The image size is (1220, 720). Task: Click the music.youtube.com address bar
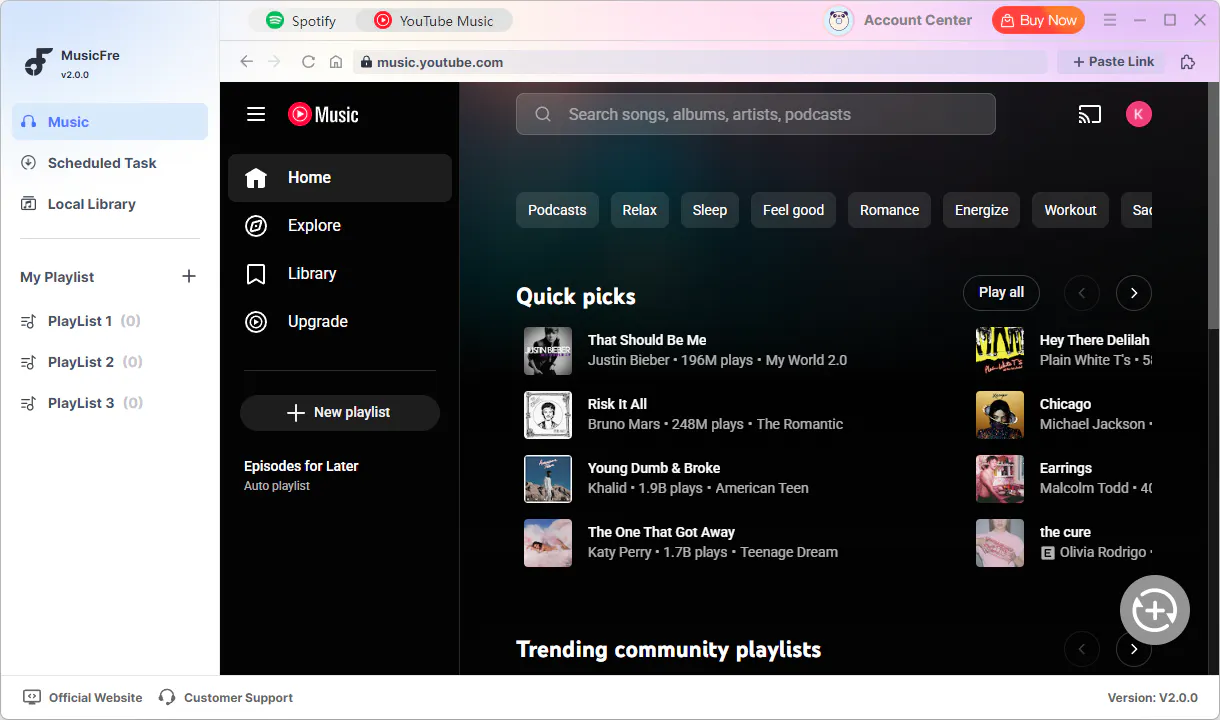pyautogui.click(x=700, y=62)
